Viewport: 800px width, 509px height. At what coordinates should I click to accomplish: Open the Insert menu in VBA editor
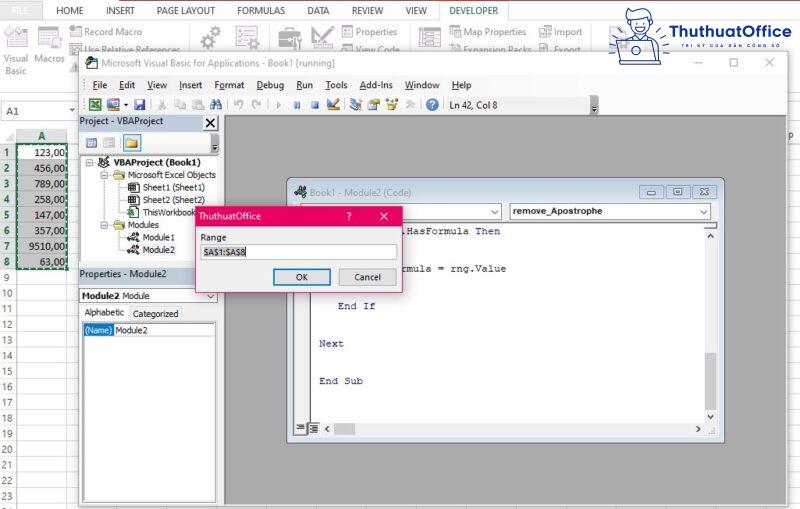(x=190, y=85)
